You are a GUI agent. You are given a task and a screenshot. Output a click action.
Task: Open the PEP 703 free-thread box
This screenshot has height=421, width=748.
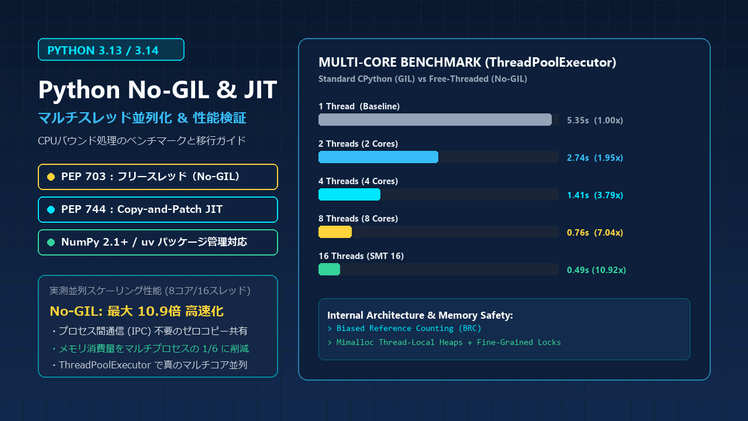[158, 177]
